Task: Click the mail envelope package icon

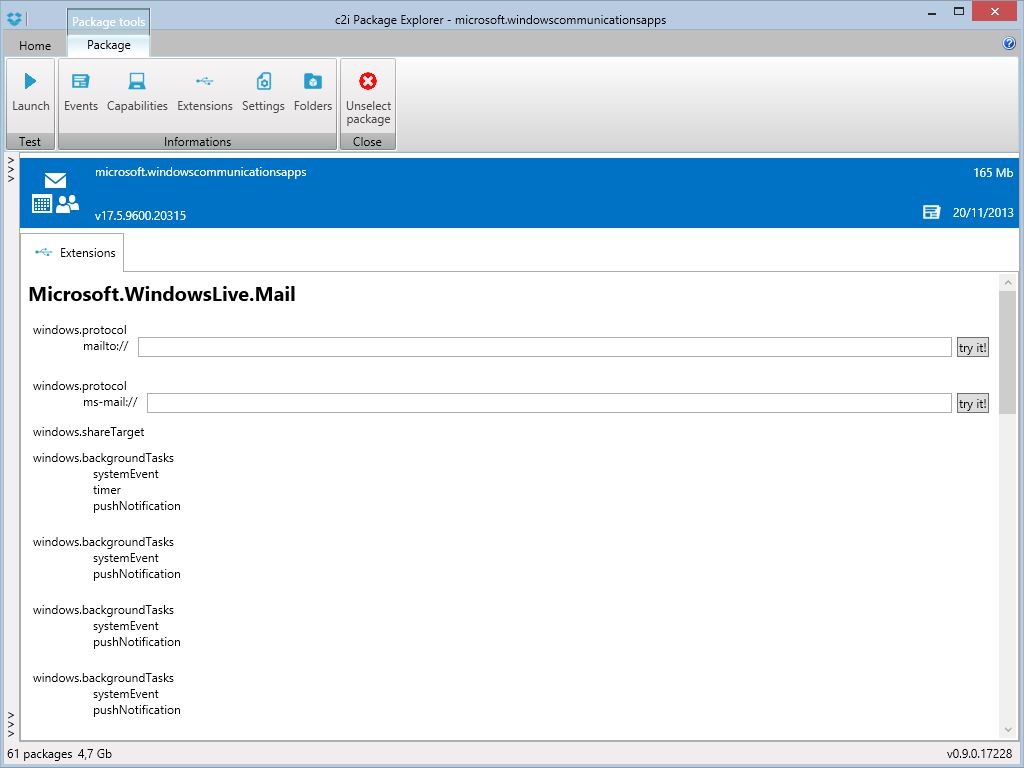Action: click(56, 180)
